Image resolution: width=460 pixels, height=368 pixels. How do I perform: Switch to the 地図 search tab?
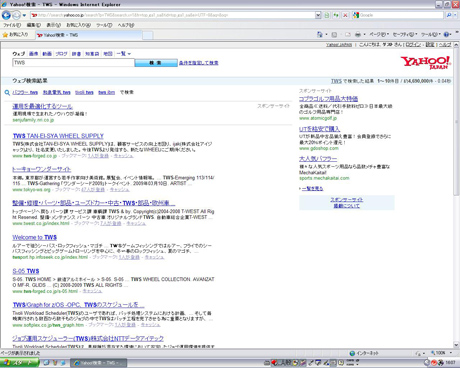[108, 54]
